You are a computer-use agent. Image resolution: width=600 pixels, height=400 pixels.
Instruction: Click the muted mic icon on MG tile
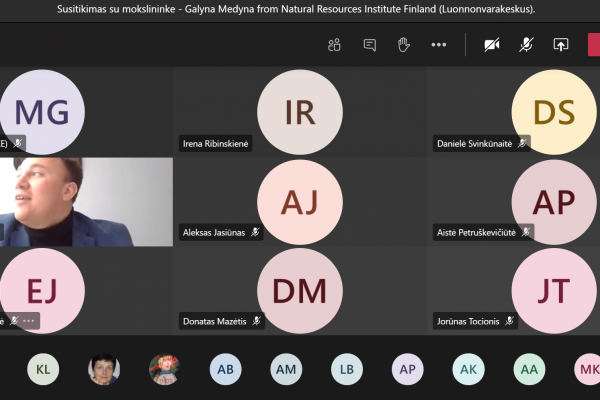click(x=18, y=143)
